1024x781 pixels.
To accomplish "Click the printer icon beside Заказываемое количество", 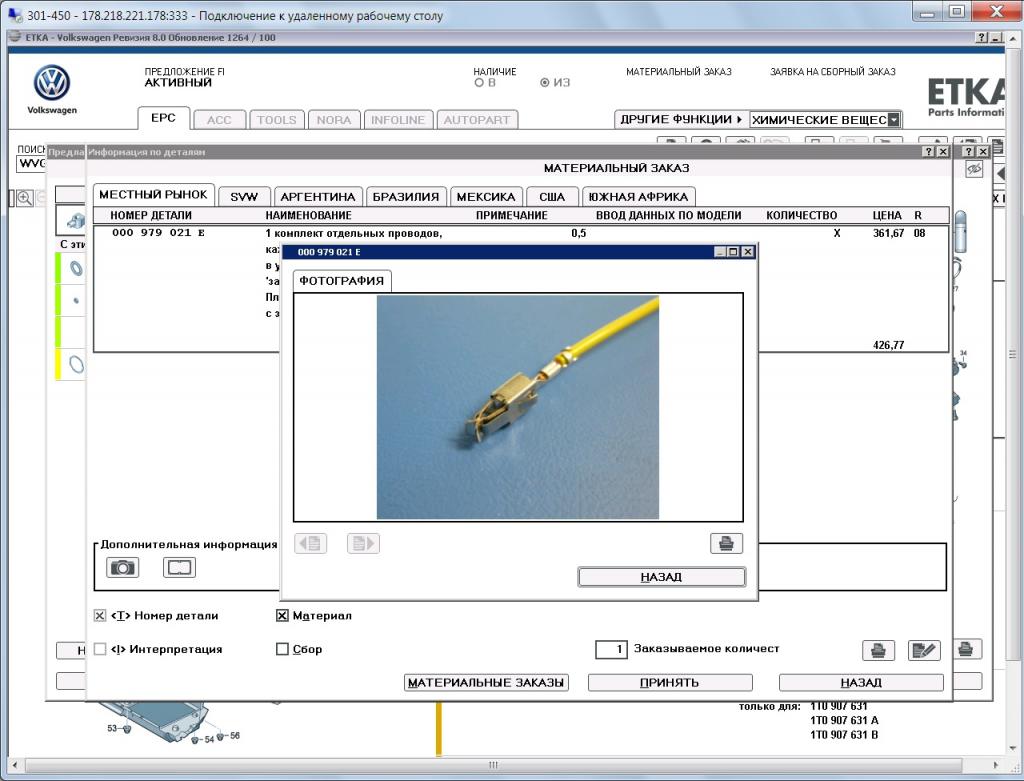I will pyautogui.click(x=878, y=650).
